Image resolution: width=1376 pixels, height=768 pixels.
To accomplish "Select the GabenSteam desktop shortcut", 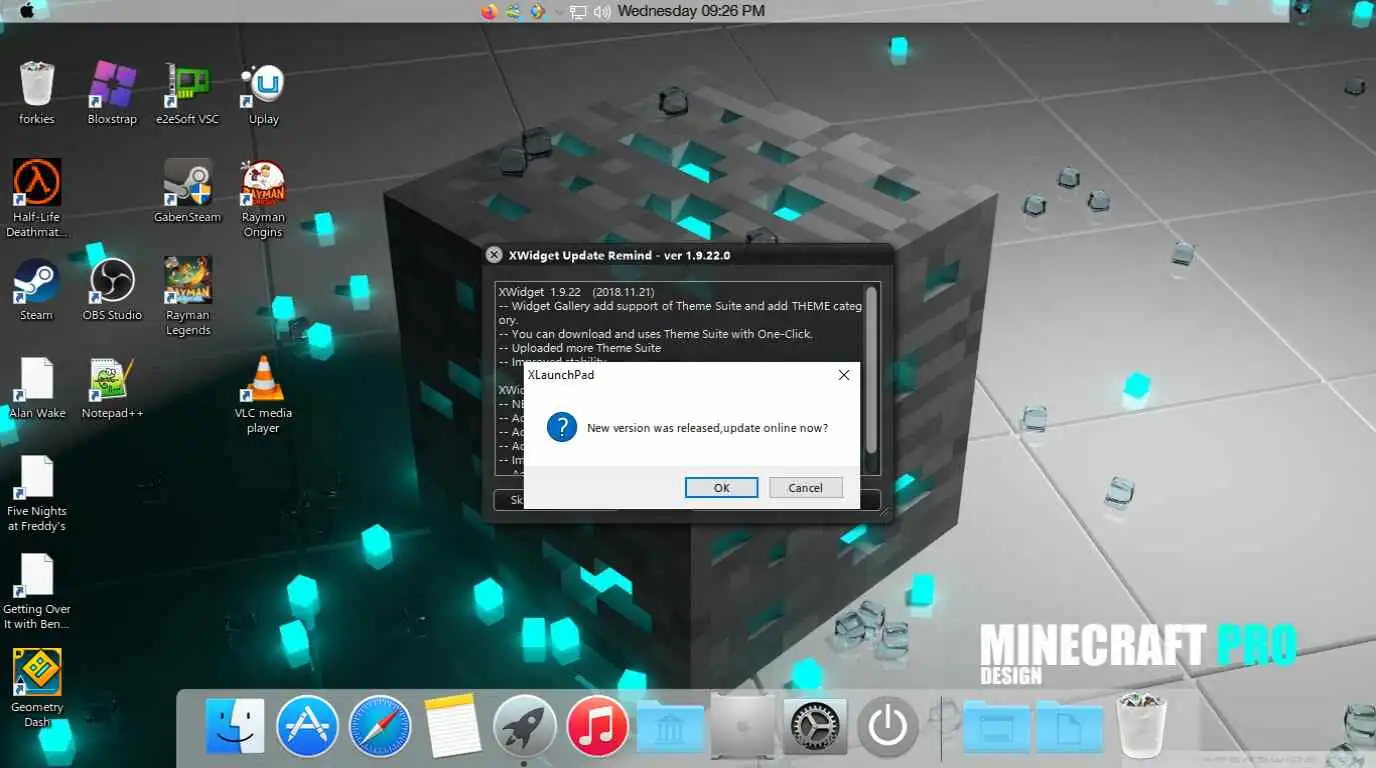I will [187, 191].
